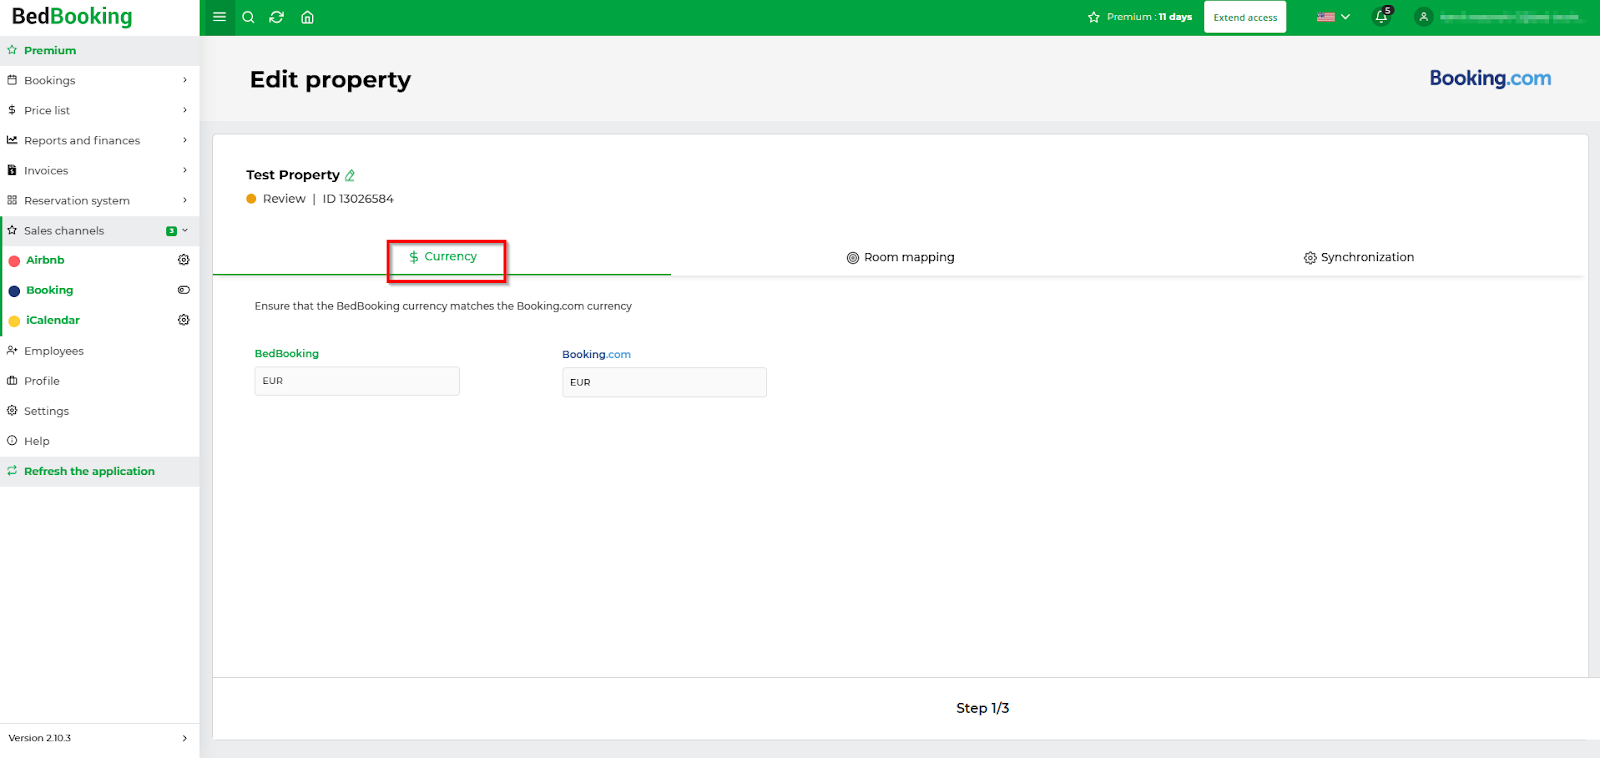Screen dimensions: 1600x758
Task: Open Help in the sidebar
Action: pyautogui.click(x=100, y=441)
